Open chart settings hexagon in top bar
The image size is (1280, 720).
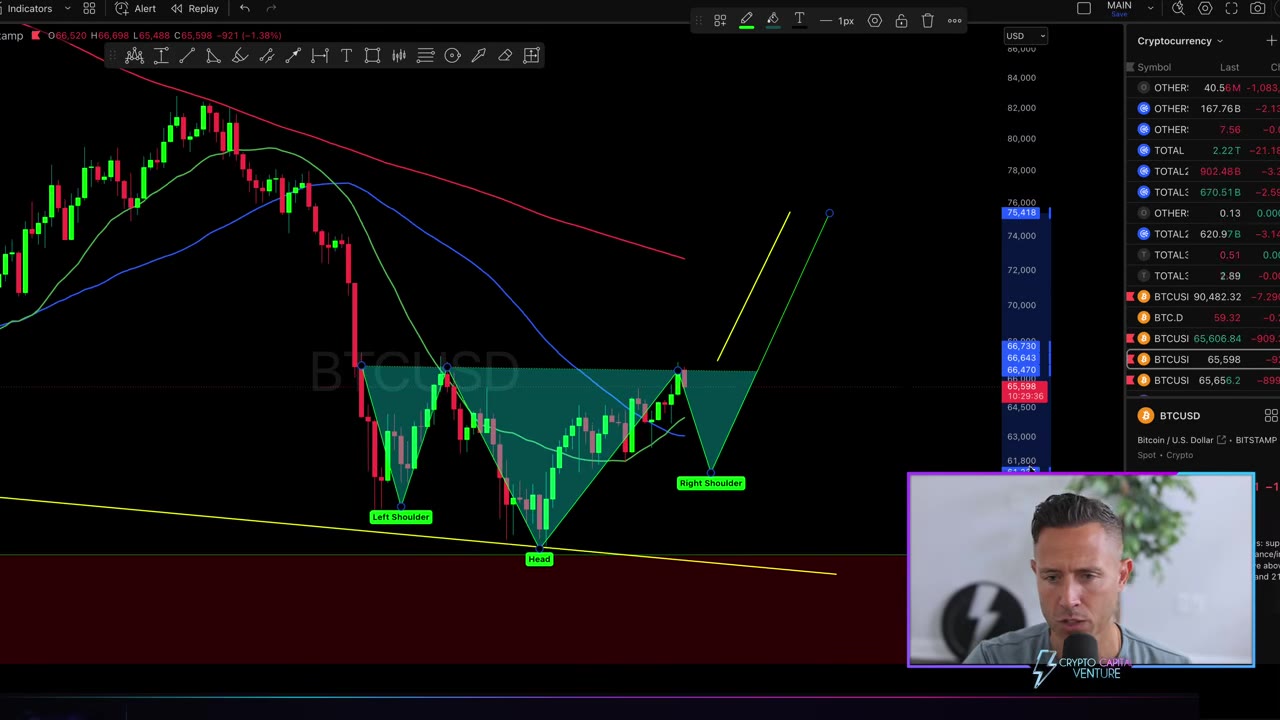pyautogui.click(x=1205, y=8)
